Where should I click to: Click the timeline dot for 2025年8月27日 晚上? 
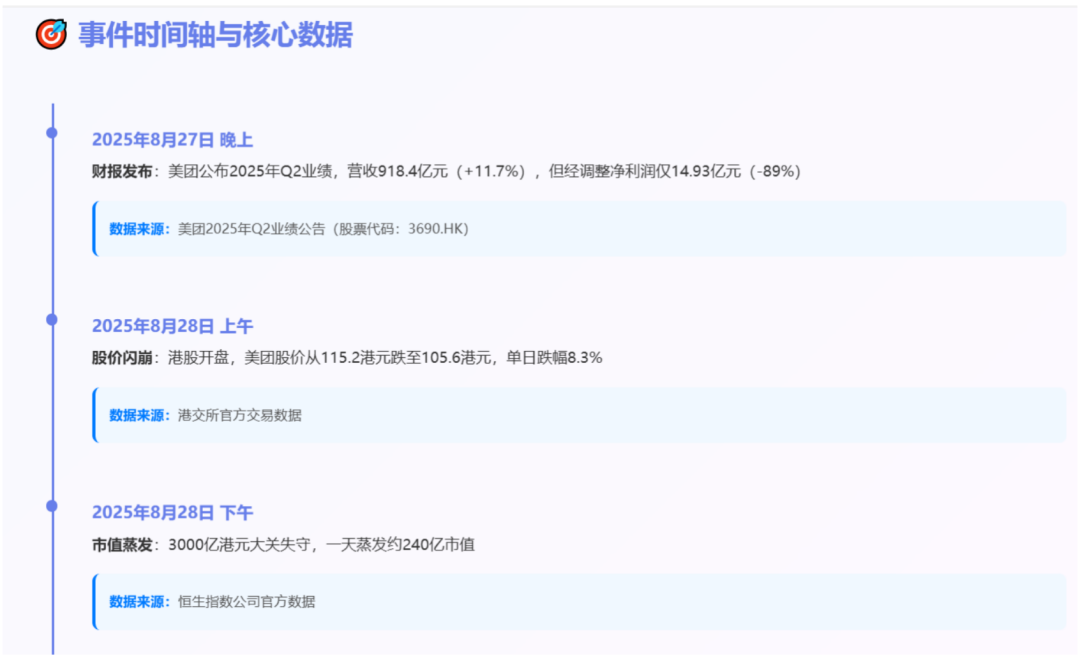click(52, 133)
